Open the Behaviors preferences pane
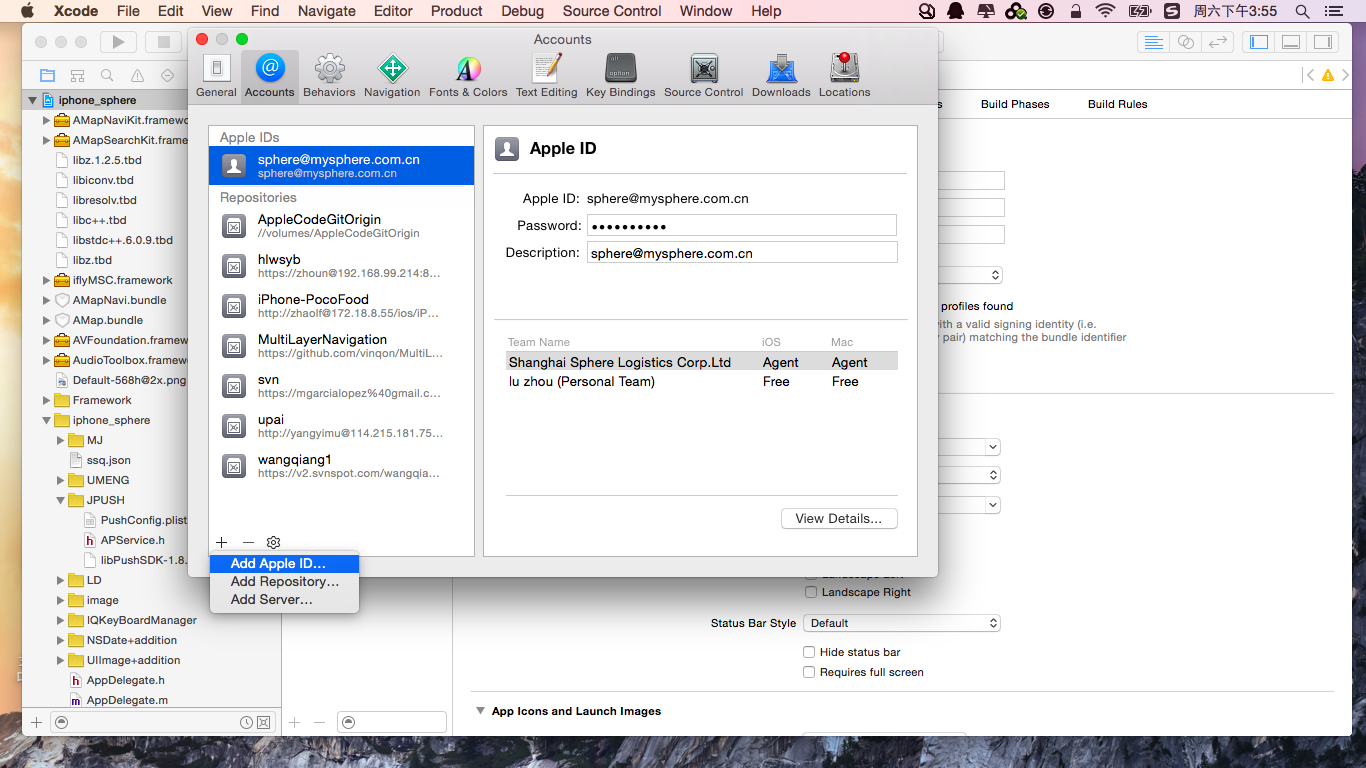Screen dimensions: 1366x768 (329, 76)
